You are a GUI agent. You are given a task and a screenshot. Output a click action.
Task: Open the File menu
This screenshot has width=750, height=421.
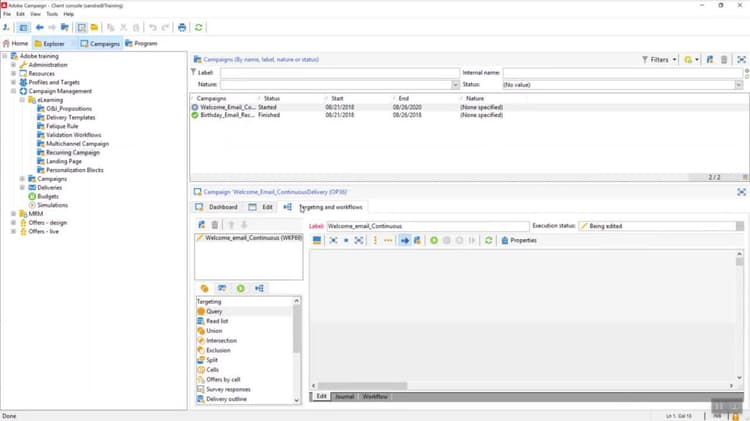tap(7, 14)
